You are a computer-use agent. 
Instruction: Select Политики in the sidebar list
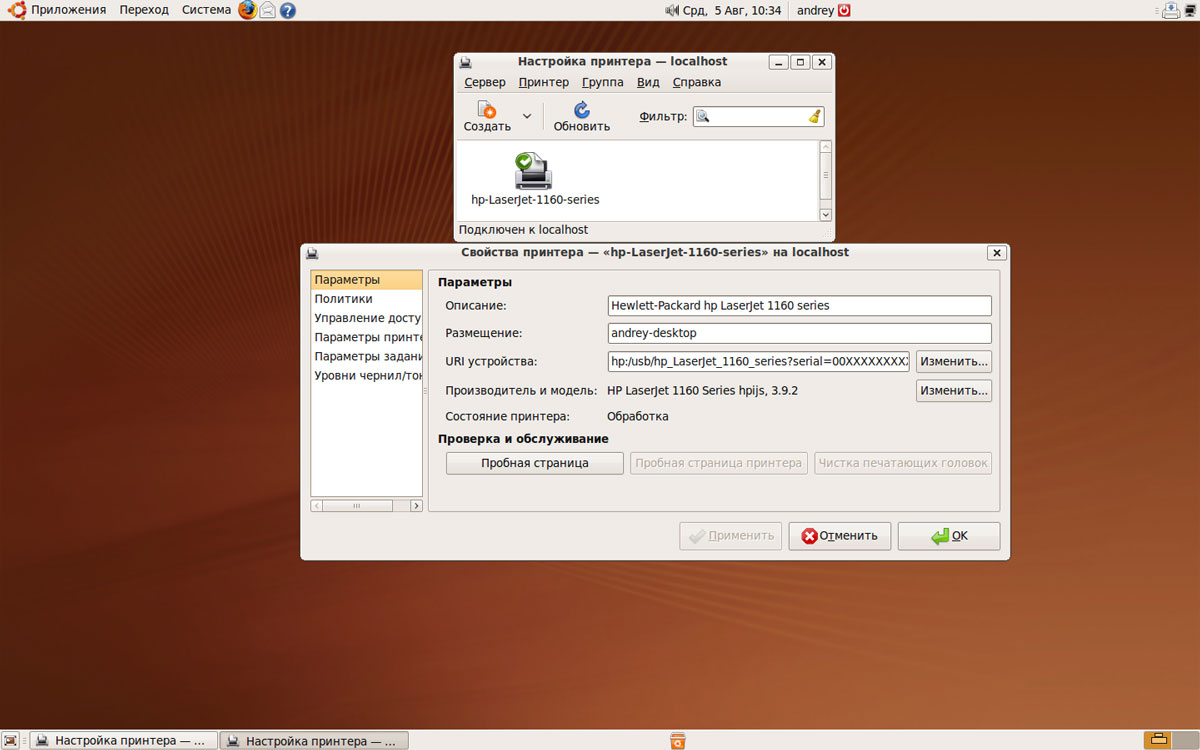coord(344,299)
